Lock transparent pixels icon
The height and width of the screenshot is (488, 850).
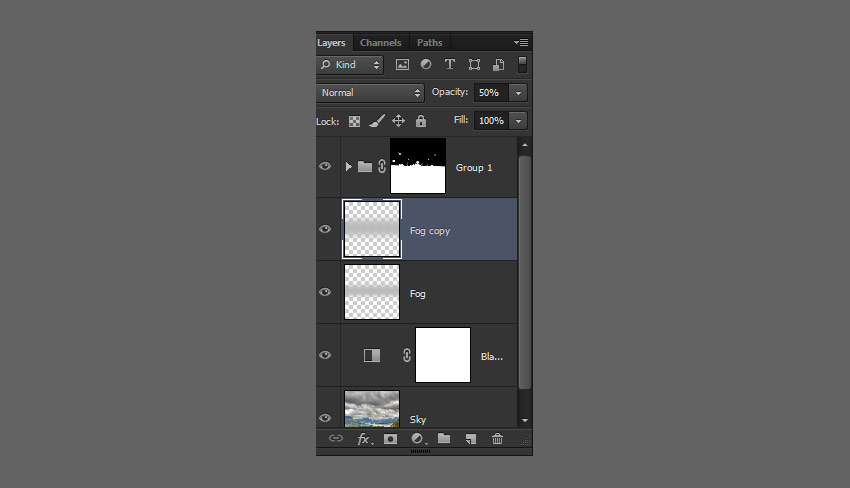pyautogui.click(x=355, y=121)
